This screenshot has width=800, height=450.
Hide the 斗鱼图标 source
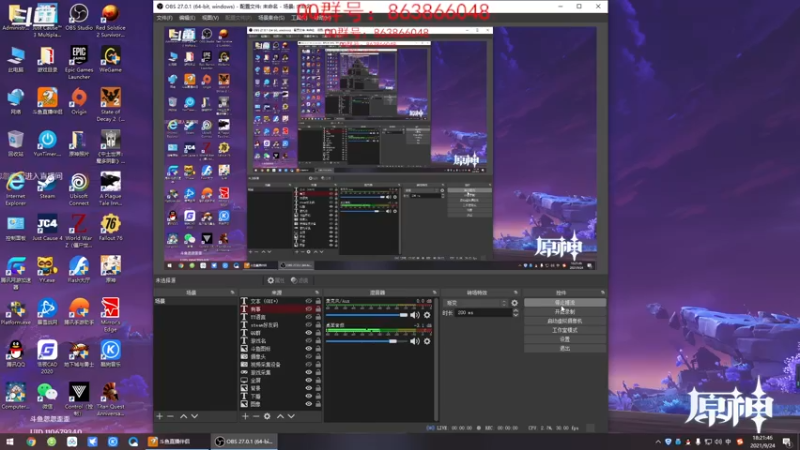click(309, 348)
